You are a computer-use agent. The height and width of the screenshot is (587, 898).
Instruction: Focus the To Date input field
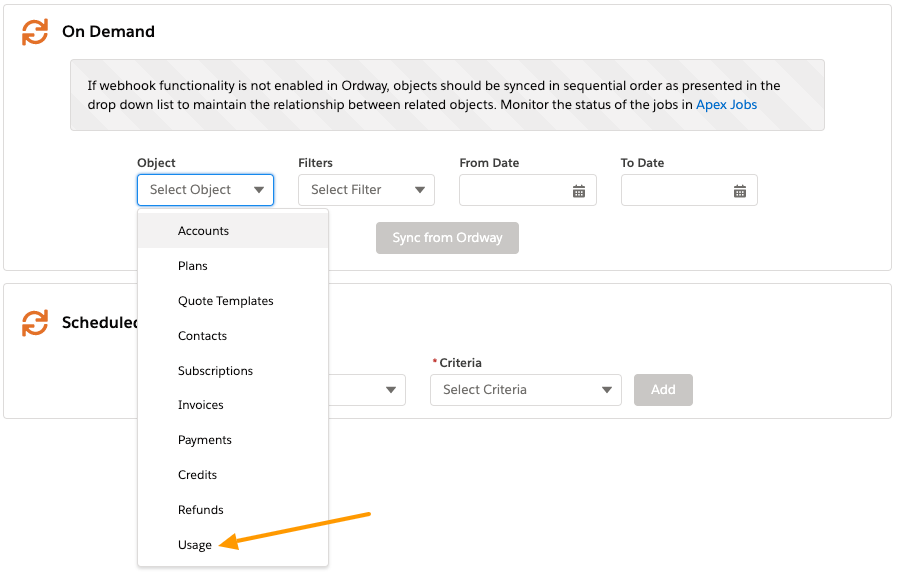click(689, 190)
